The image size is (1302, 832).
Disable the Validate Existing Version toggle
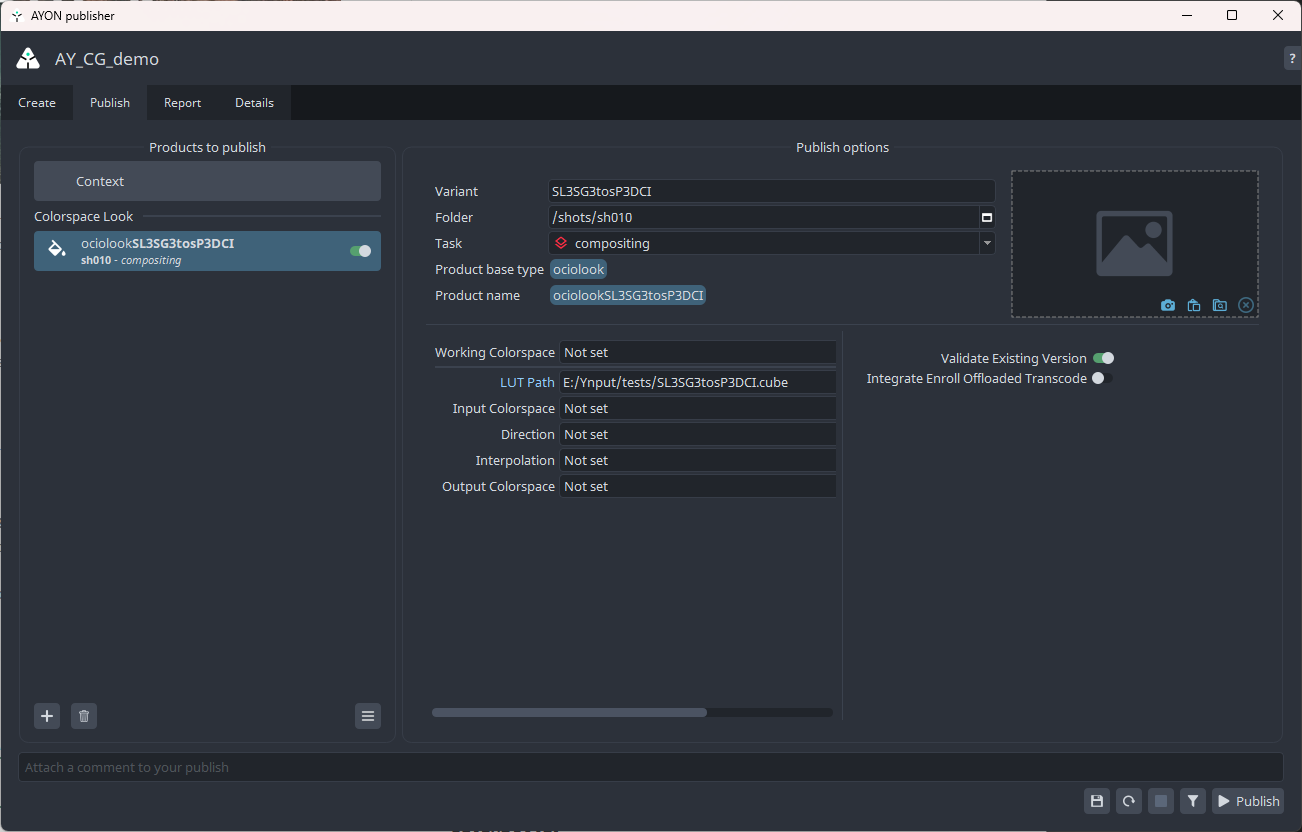[x=1103, y=358]
